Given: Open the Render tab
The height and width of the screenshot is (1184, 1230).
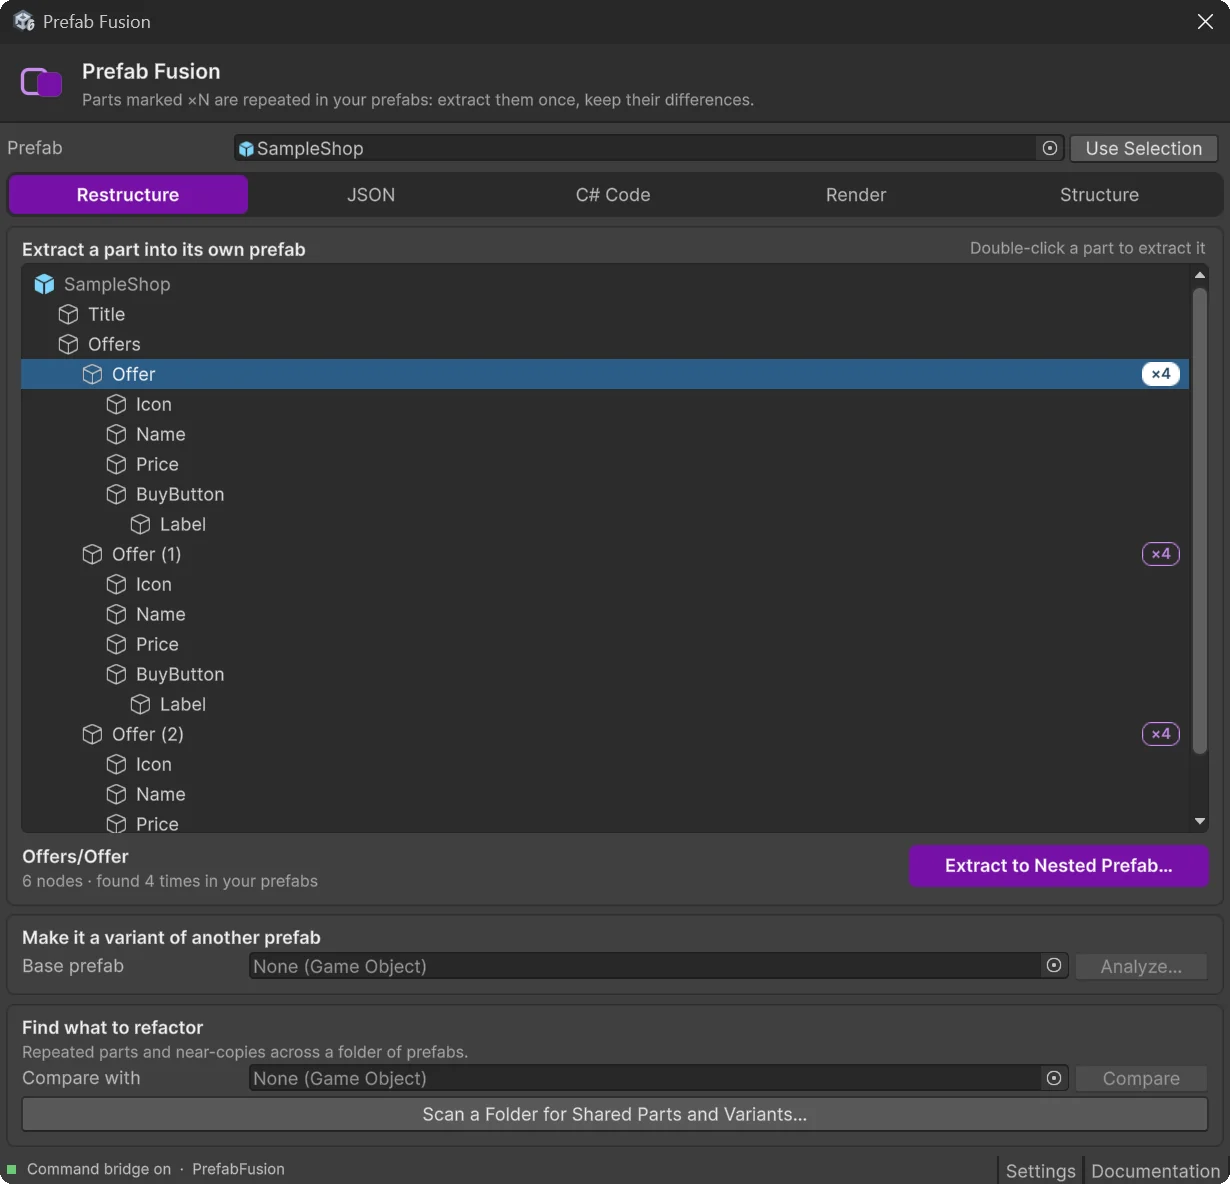Looking at the screenshot, I should (x=856, y=195).
